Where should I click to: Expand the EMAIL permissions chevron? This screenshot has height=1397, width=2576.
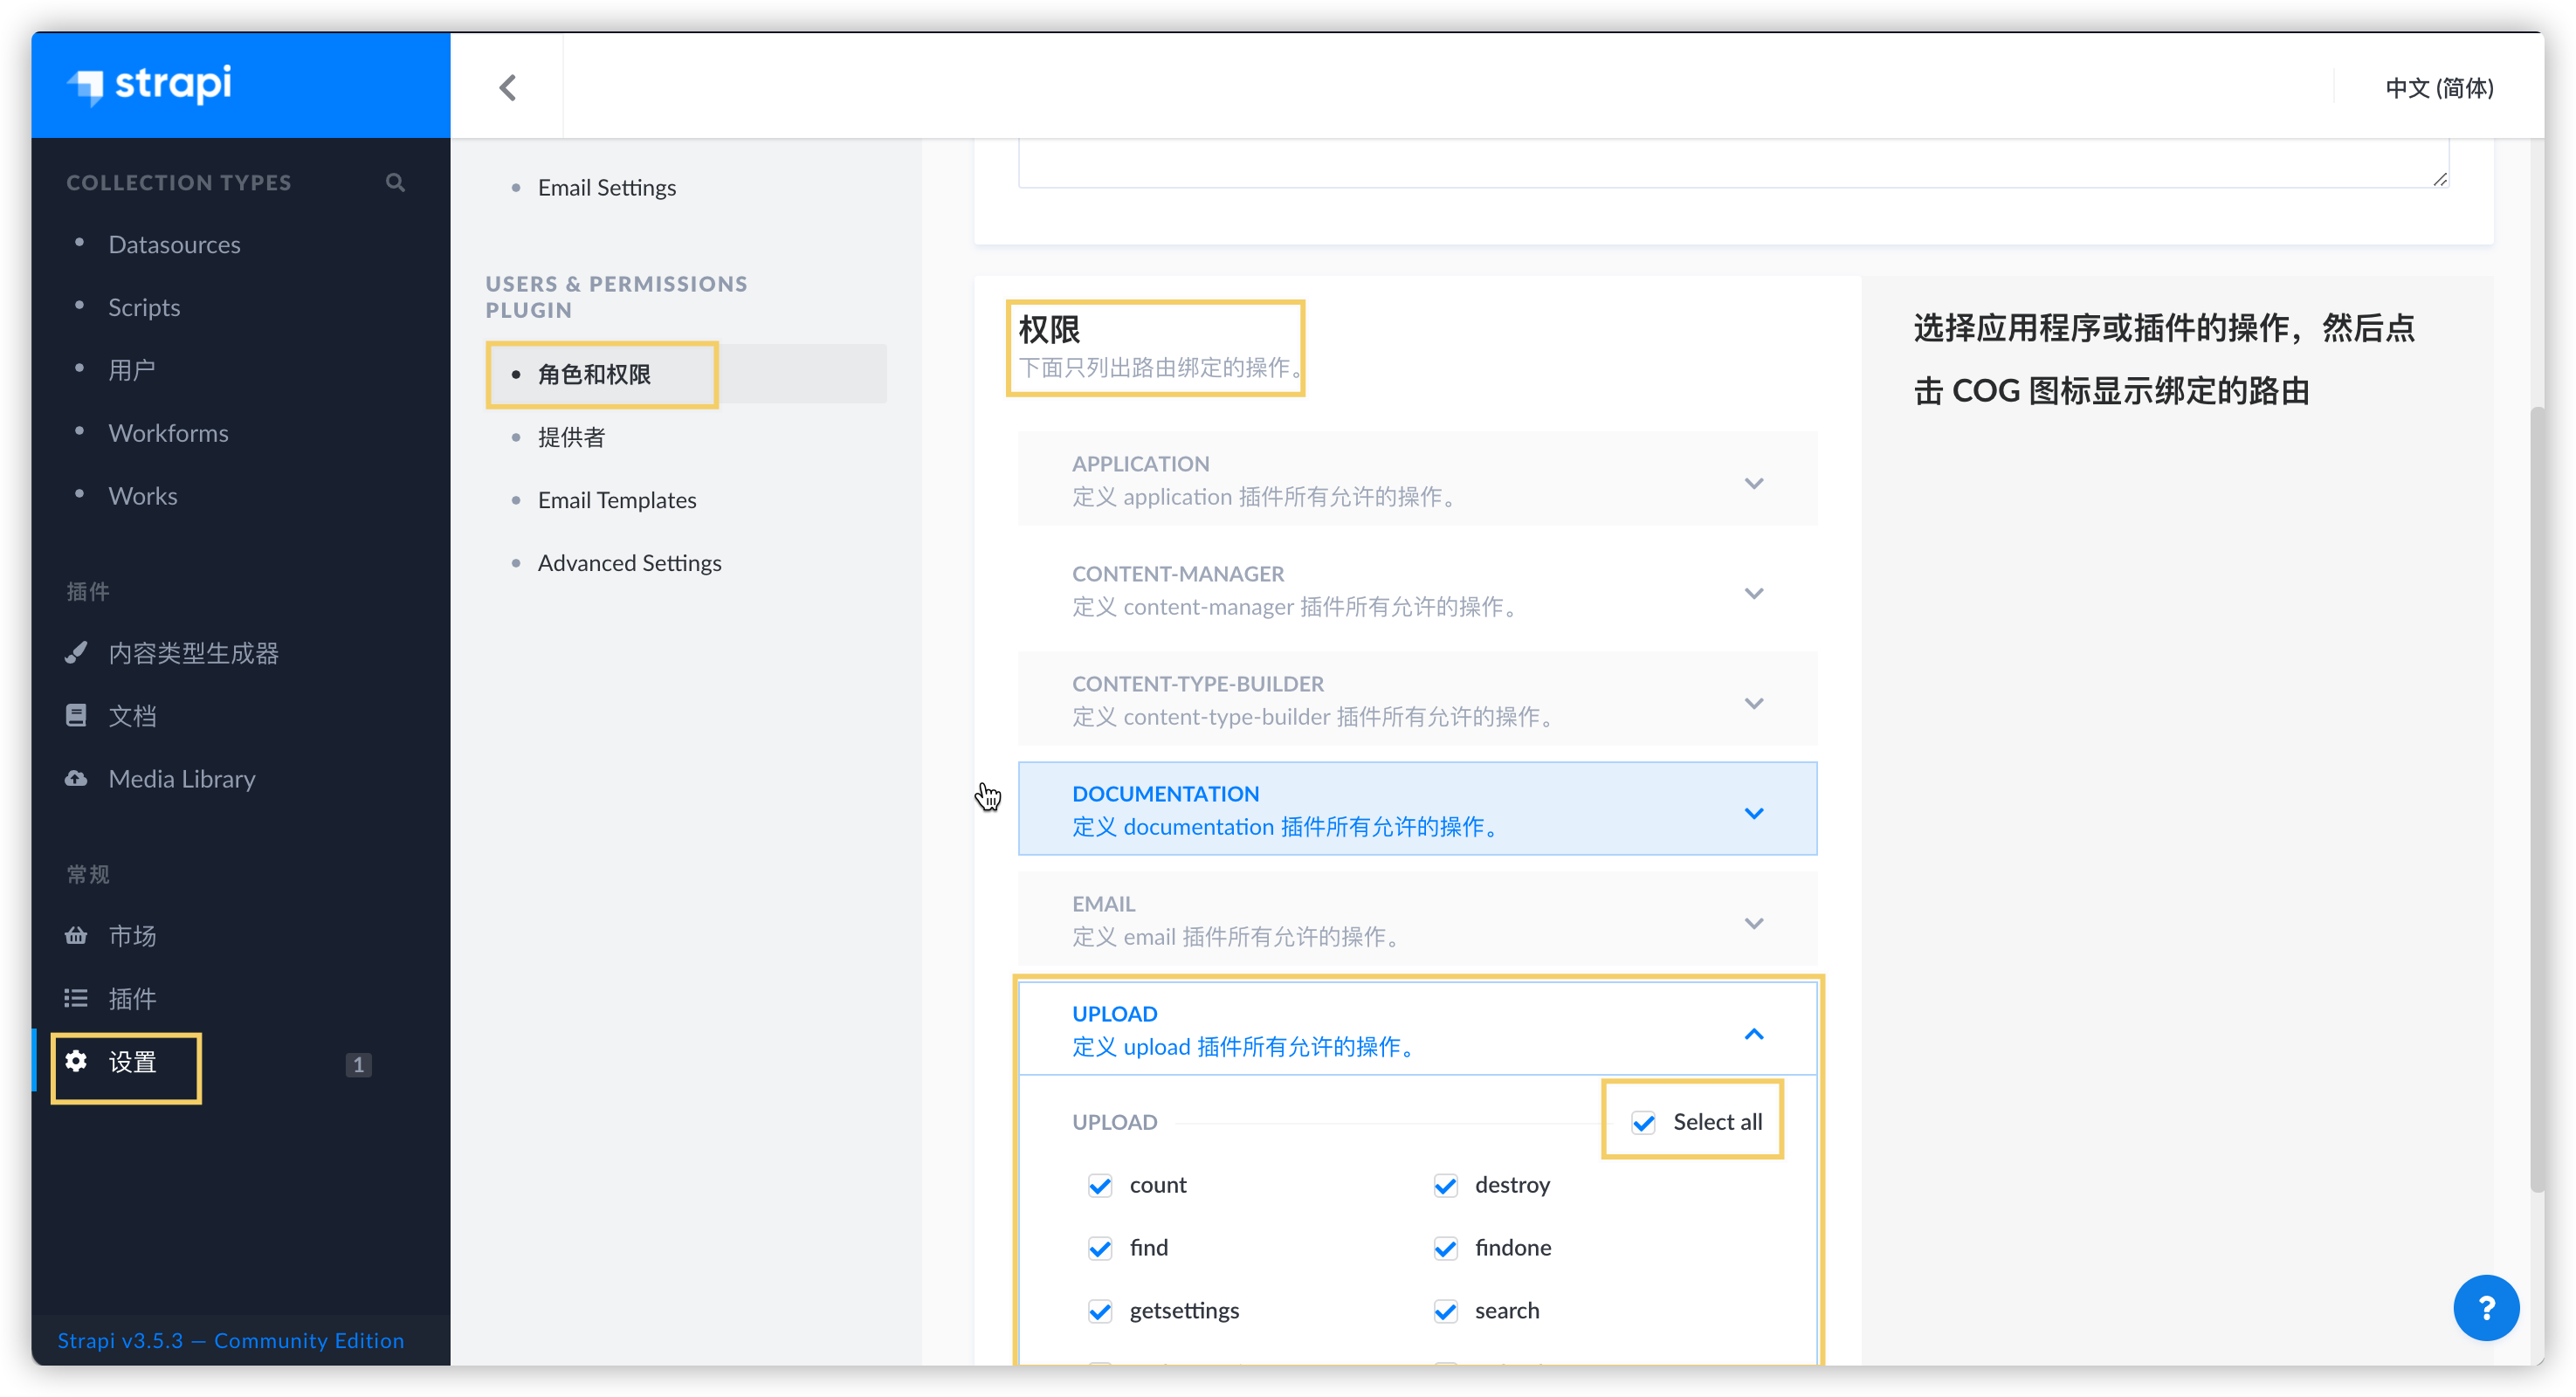coord(1753,923)
